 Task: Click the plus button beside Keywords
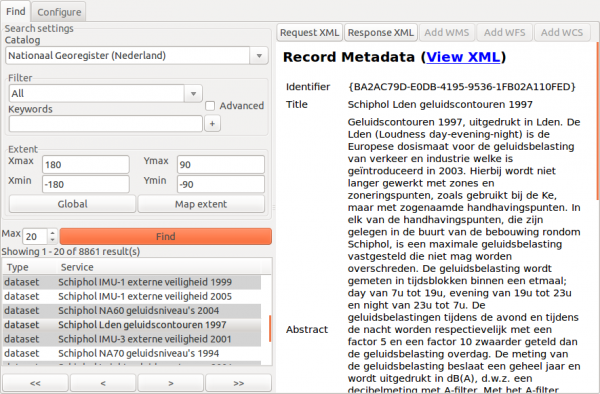point(212,124)
